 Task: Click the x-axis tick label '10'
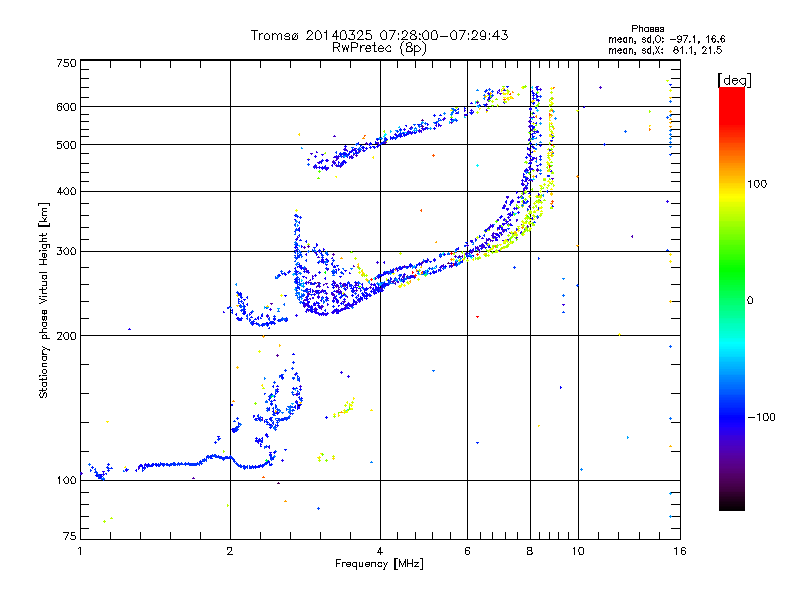coord(578,551)
